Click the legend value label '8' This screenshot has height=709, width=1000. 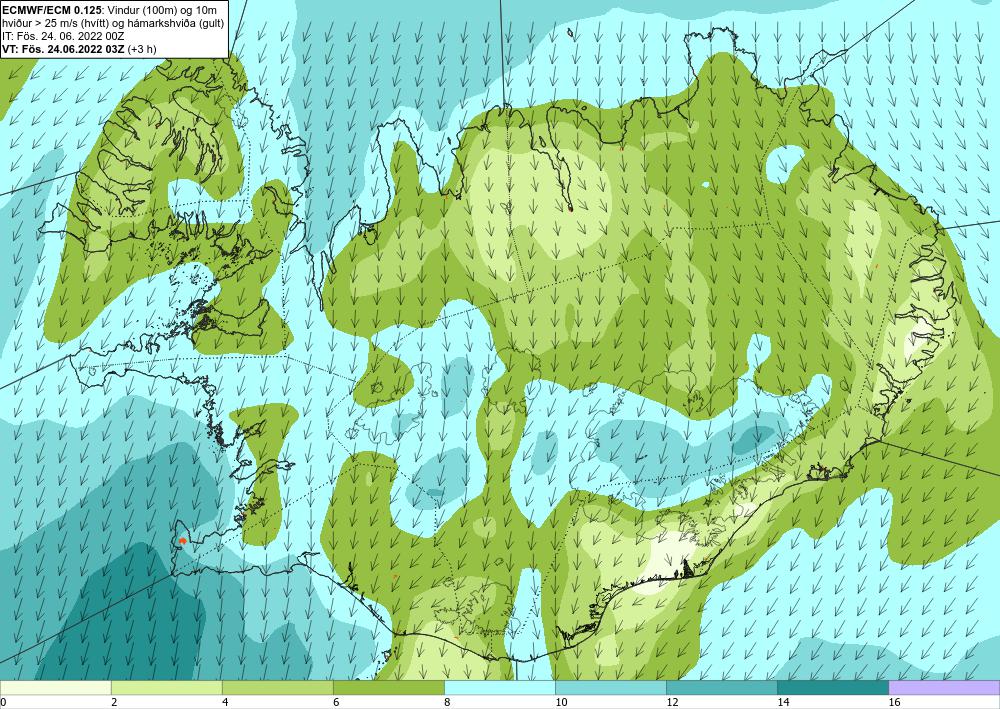coord(446,703)
